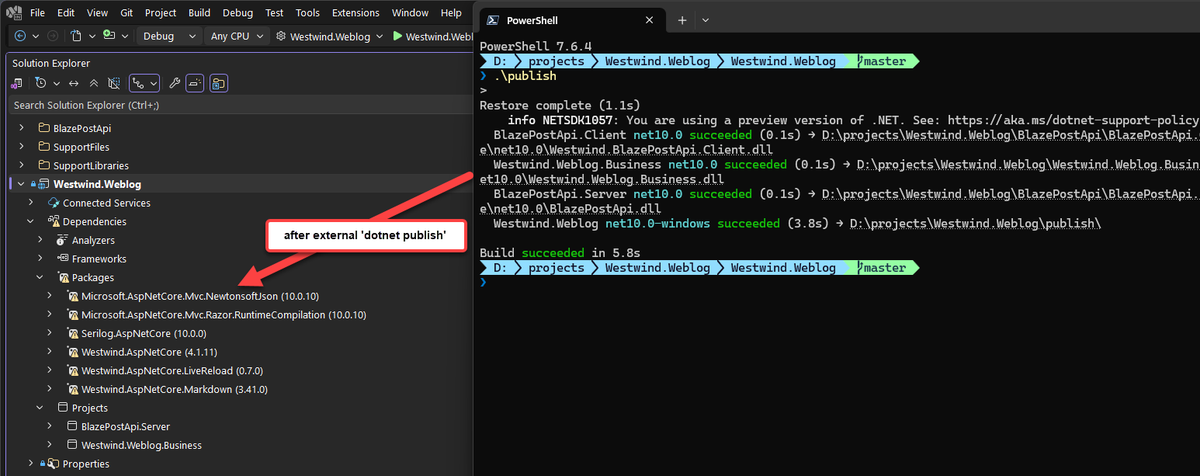
Task: Click the new tab plus button in terminal
Action: (683, 20)
